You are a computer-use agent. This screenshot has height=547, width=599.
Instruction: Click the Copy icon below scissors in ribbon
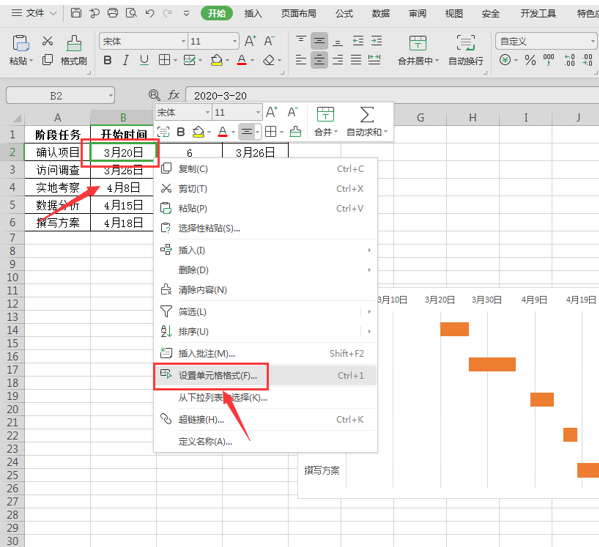[47, 60]
